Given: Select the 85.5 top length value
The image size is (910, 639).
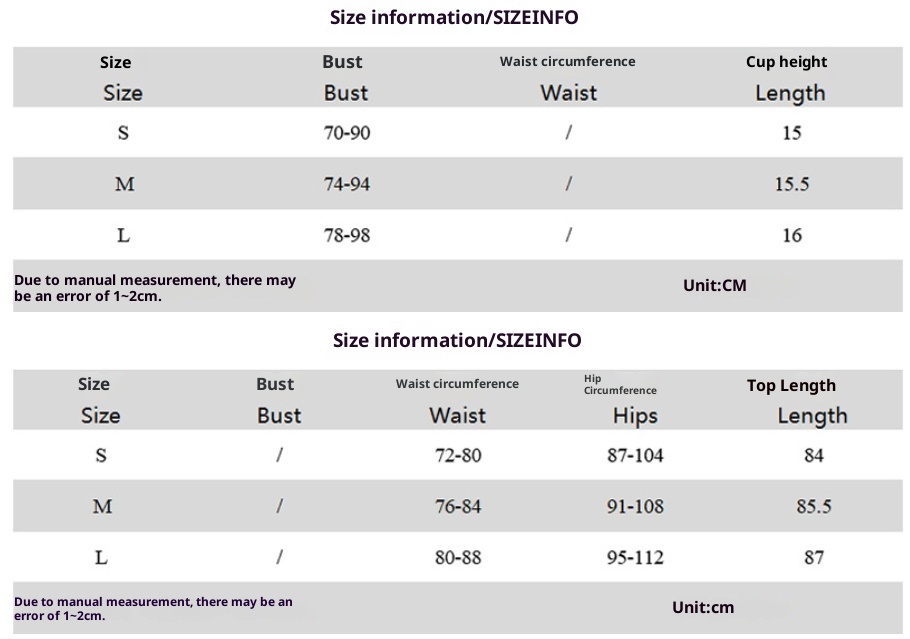Looking at the screenshot, I should pyautogui.click(x=814, y=507).
